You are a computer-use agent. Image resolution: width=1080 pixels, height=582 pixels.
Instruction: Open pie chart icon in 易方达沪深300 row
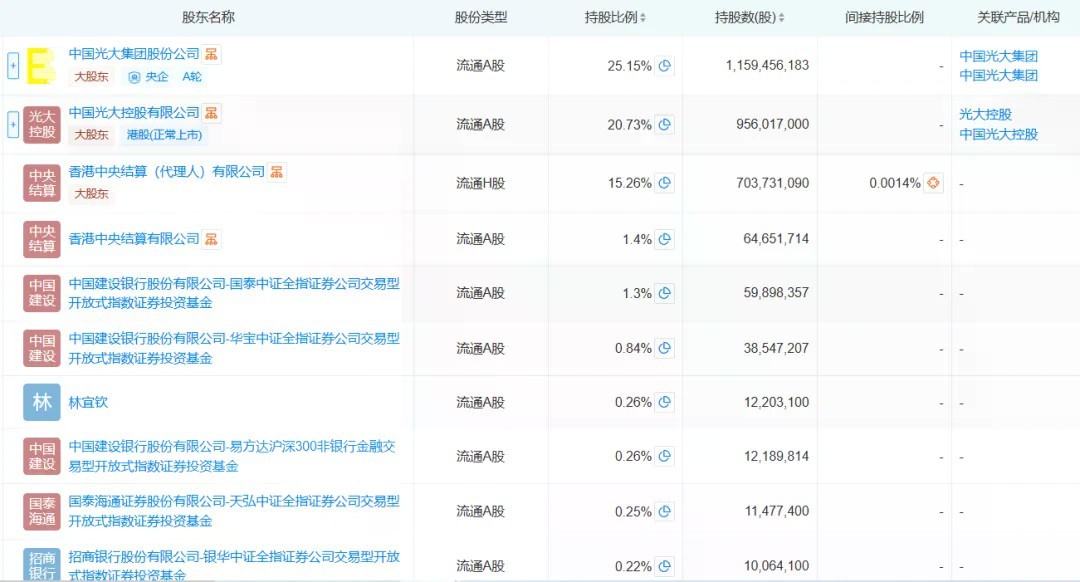(665, 456)
